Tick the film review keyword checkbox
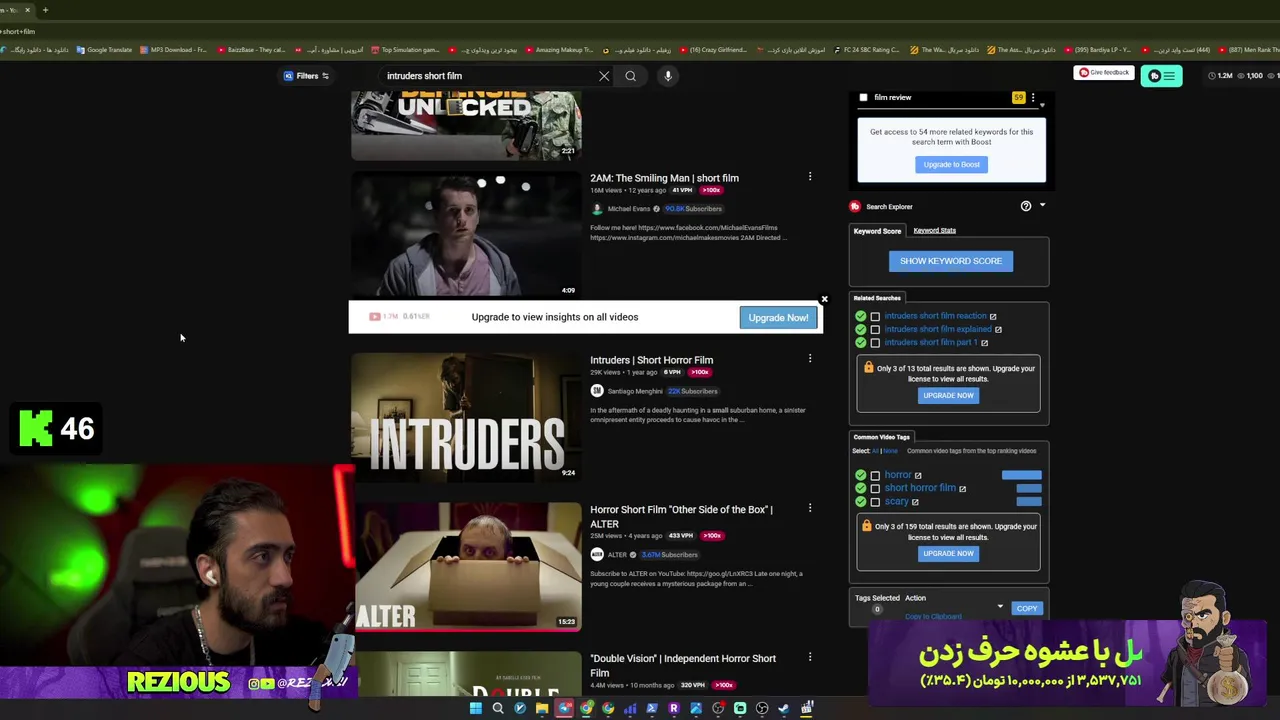Viewport: 1280px width, 720px height. (863, 98)
